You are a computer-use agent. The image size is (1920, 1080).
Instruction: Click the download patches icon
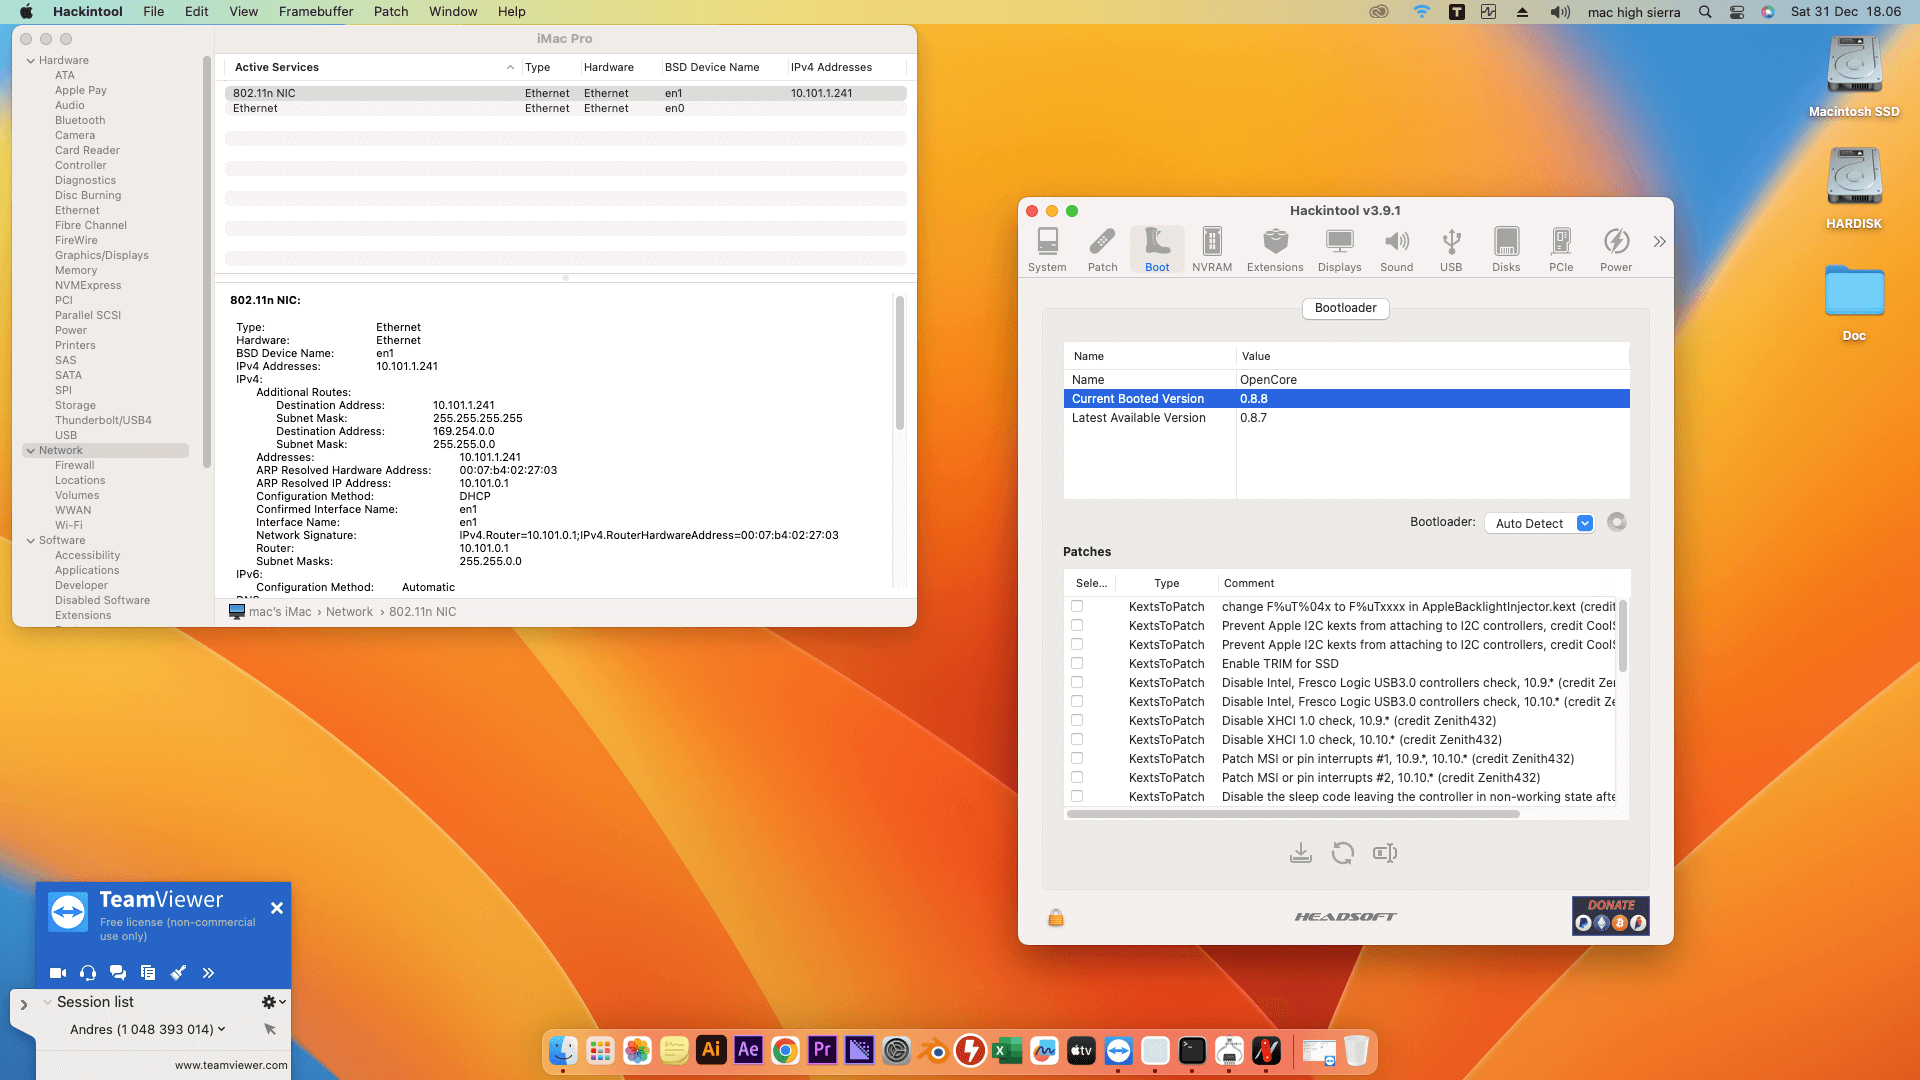click(x=1300, y=853)
